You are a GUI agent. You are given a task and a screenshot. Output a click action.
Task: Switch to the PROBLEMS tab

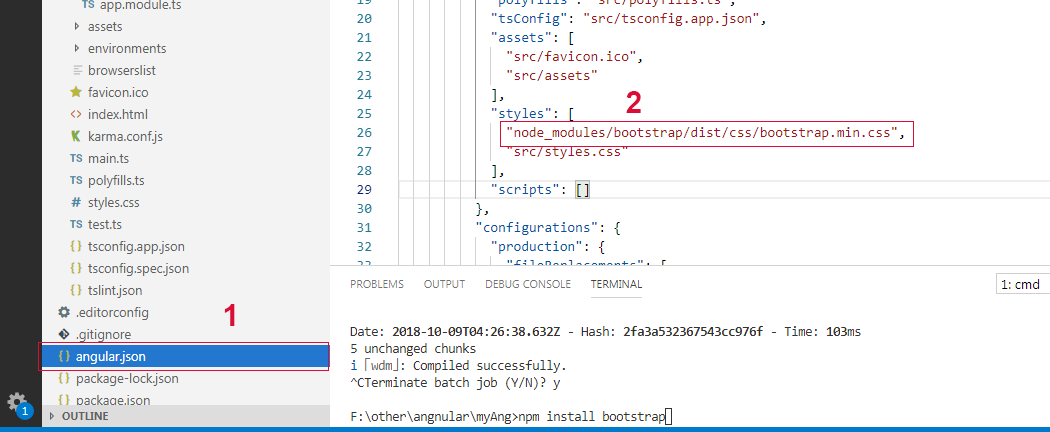(377, 284)
